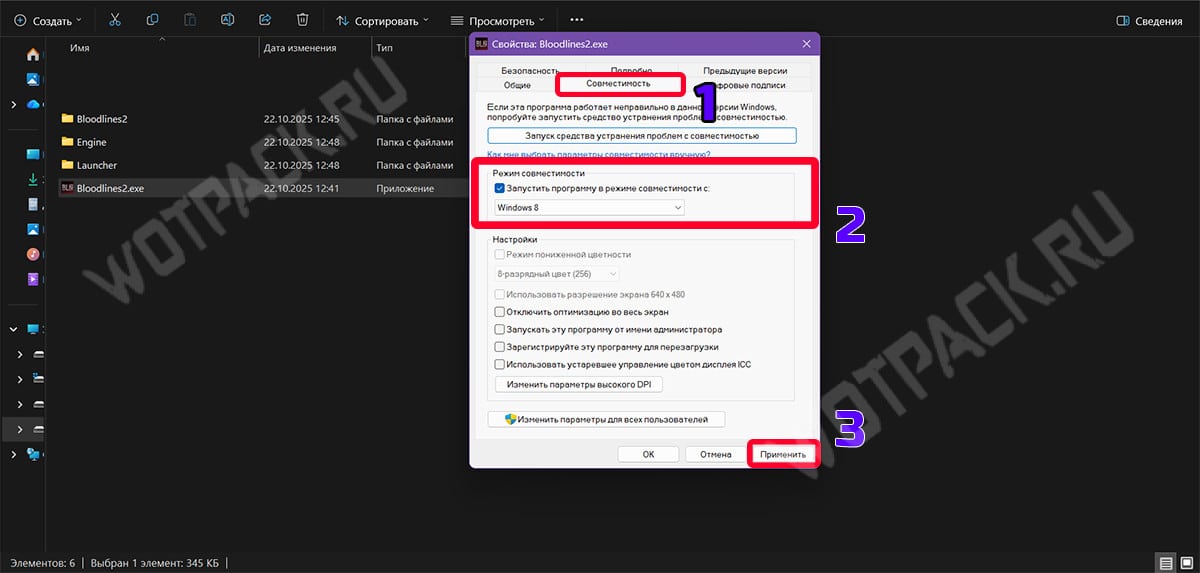
Task: Click the manual compatibility settings help link
Action: [x=598, y=155]
